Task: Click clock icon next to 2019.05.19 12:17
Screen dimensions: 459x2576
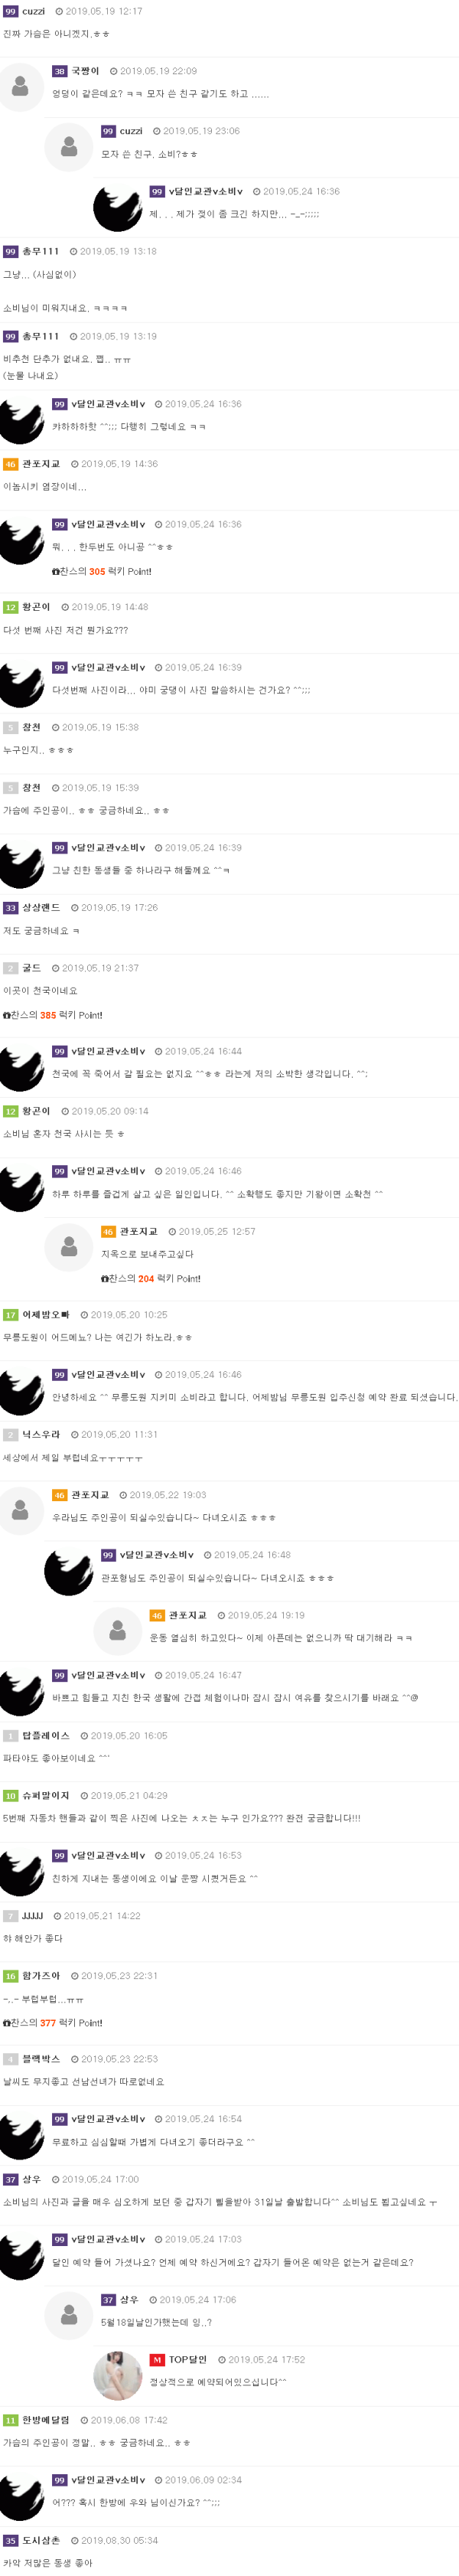Action: (58, 11)
